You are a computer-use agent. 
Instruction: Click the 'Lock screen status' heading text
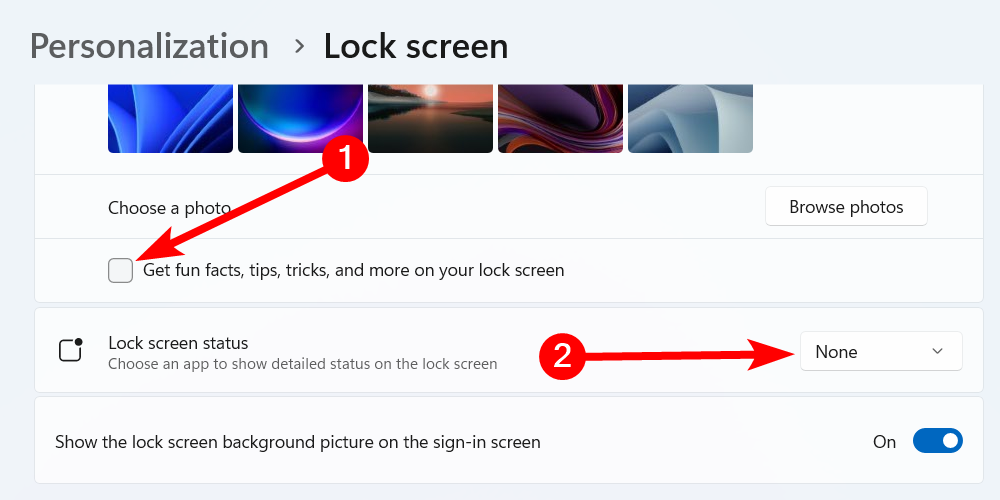pyautogui.click(x=178, y=342)
